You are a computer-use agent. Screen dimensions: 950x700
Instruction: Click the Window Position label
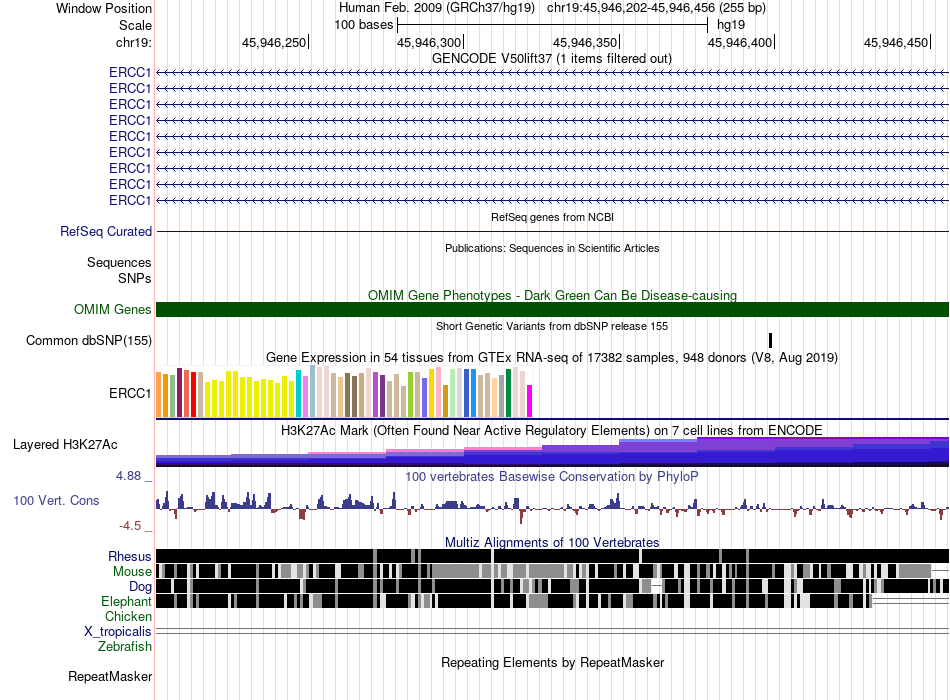tap(104, 8)
